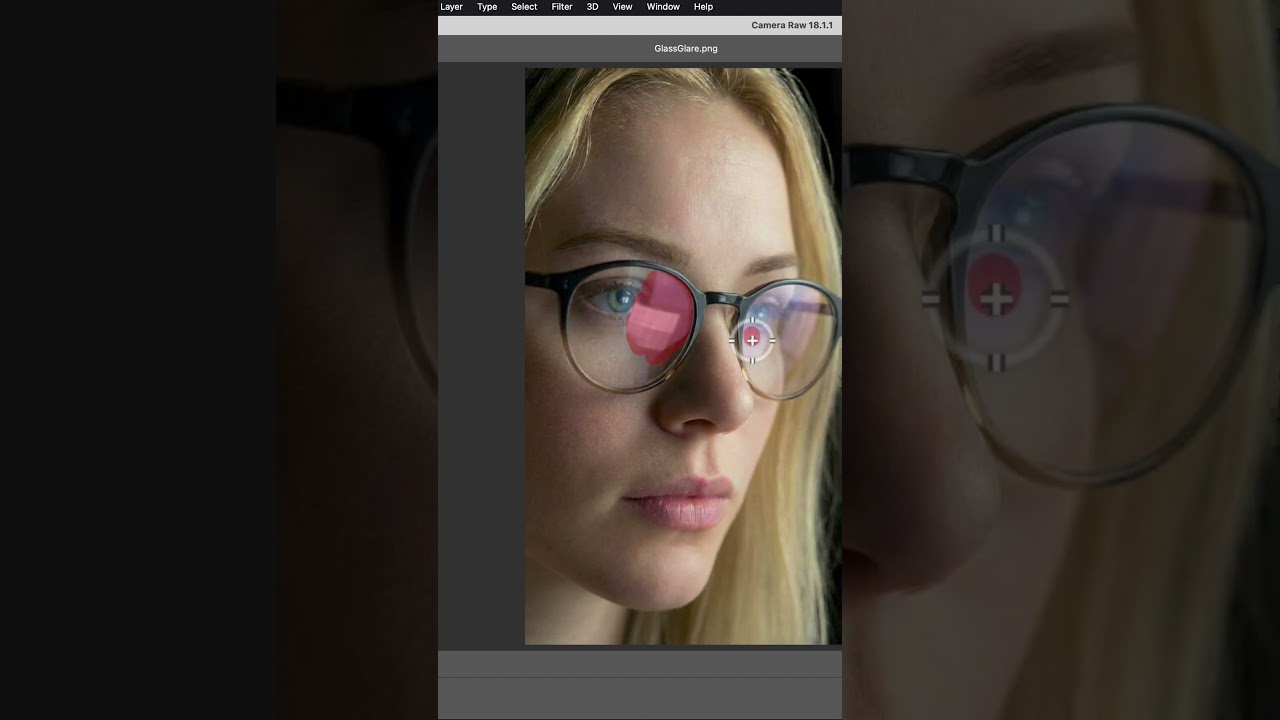Open the View menu
The image size is (1280, 720).
click(x=622, y=7)
